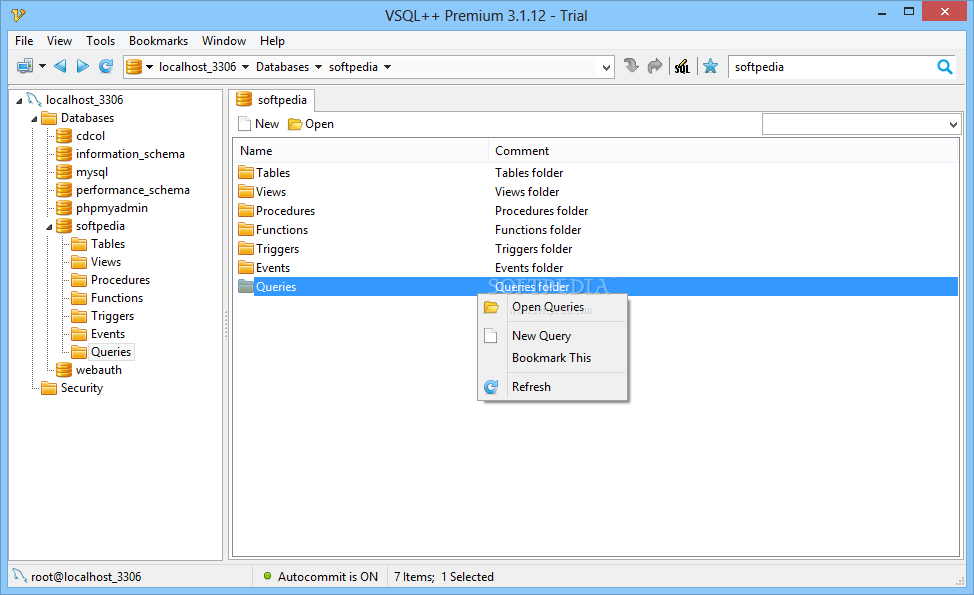Go forward with the blue right arrow
This screenshot has width=974, height=595.
pos(82,66)
